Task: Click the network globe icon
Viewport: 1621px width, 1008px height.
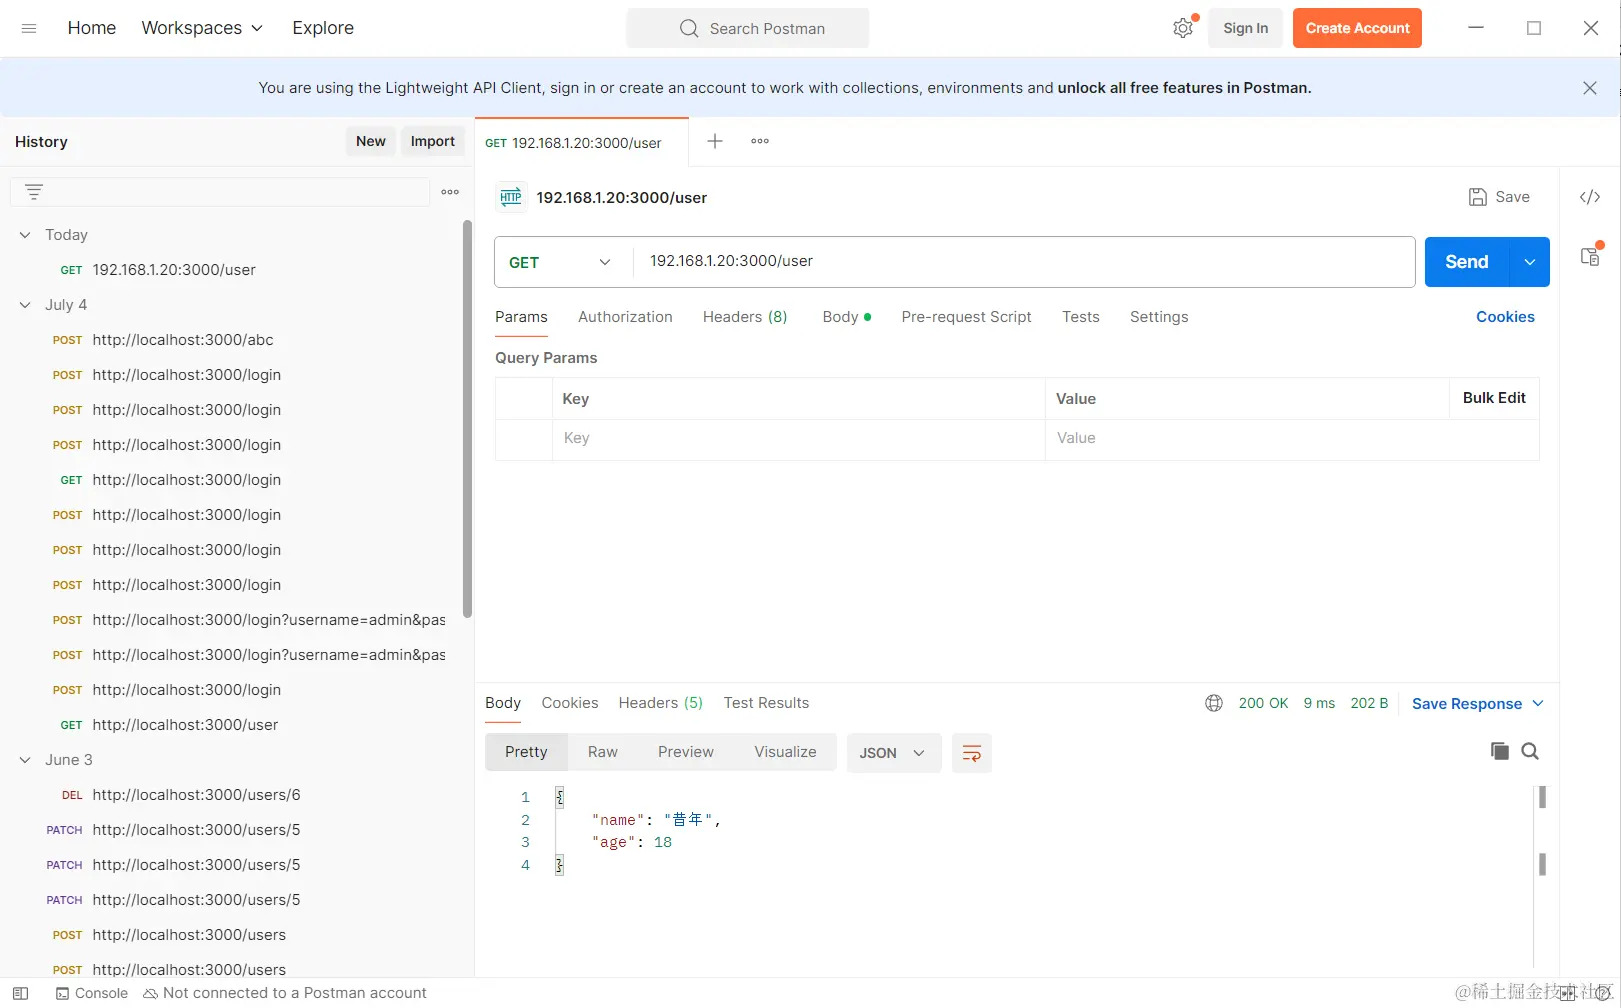Action: click(1214, 703)
